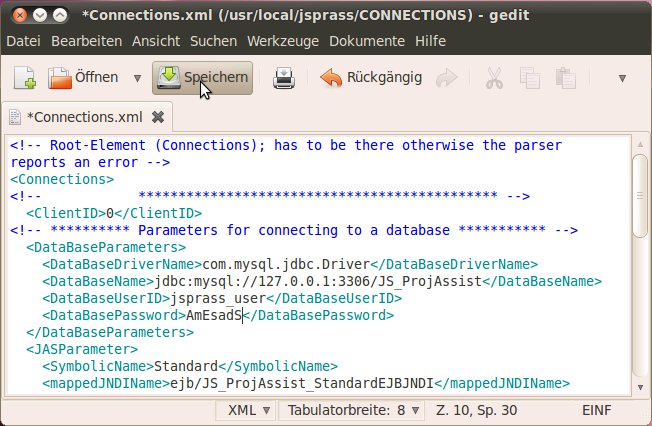The height and width of the screenshot is (426, 652).
Task: Expand the recent files arrow beside Öffnen
Action: pyautogui.click(x=137, y=78)
